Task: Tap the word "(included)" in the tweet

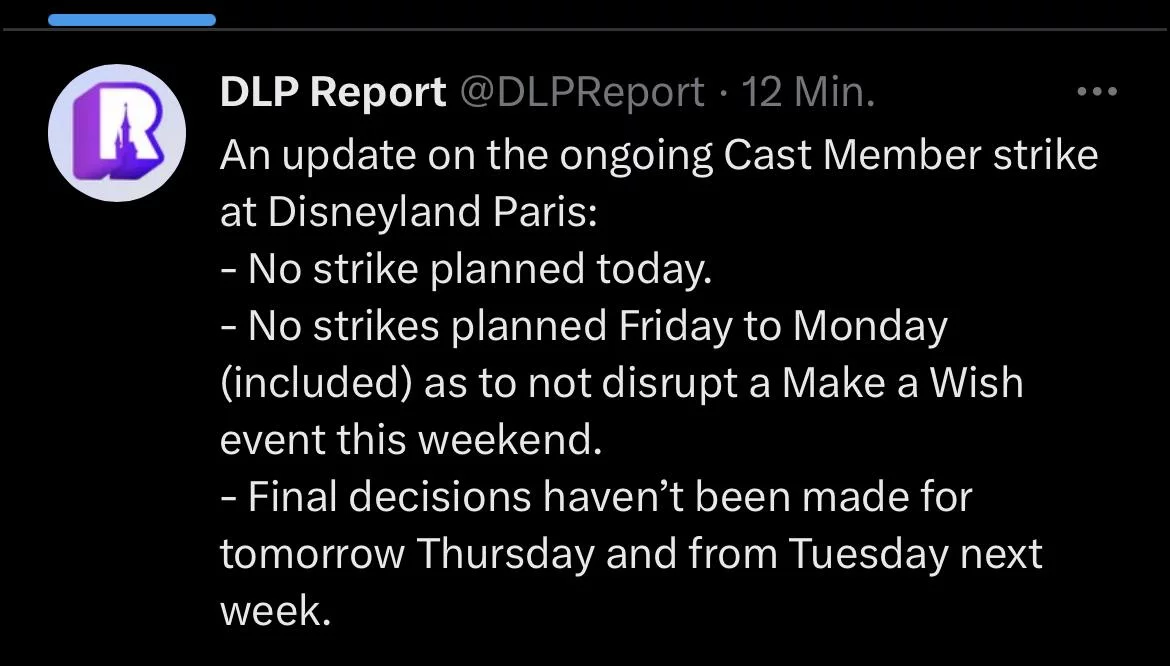Action: click(314, 383)
